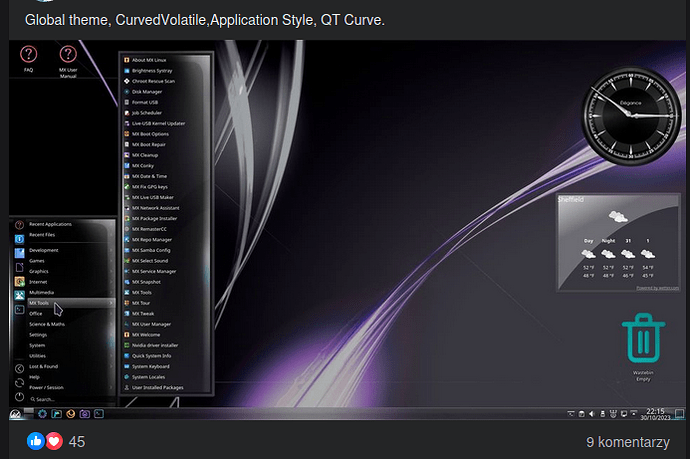
Task: Open the terminal icon on taskbar
Action: coord(99,414)
